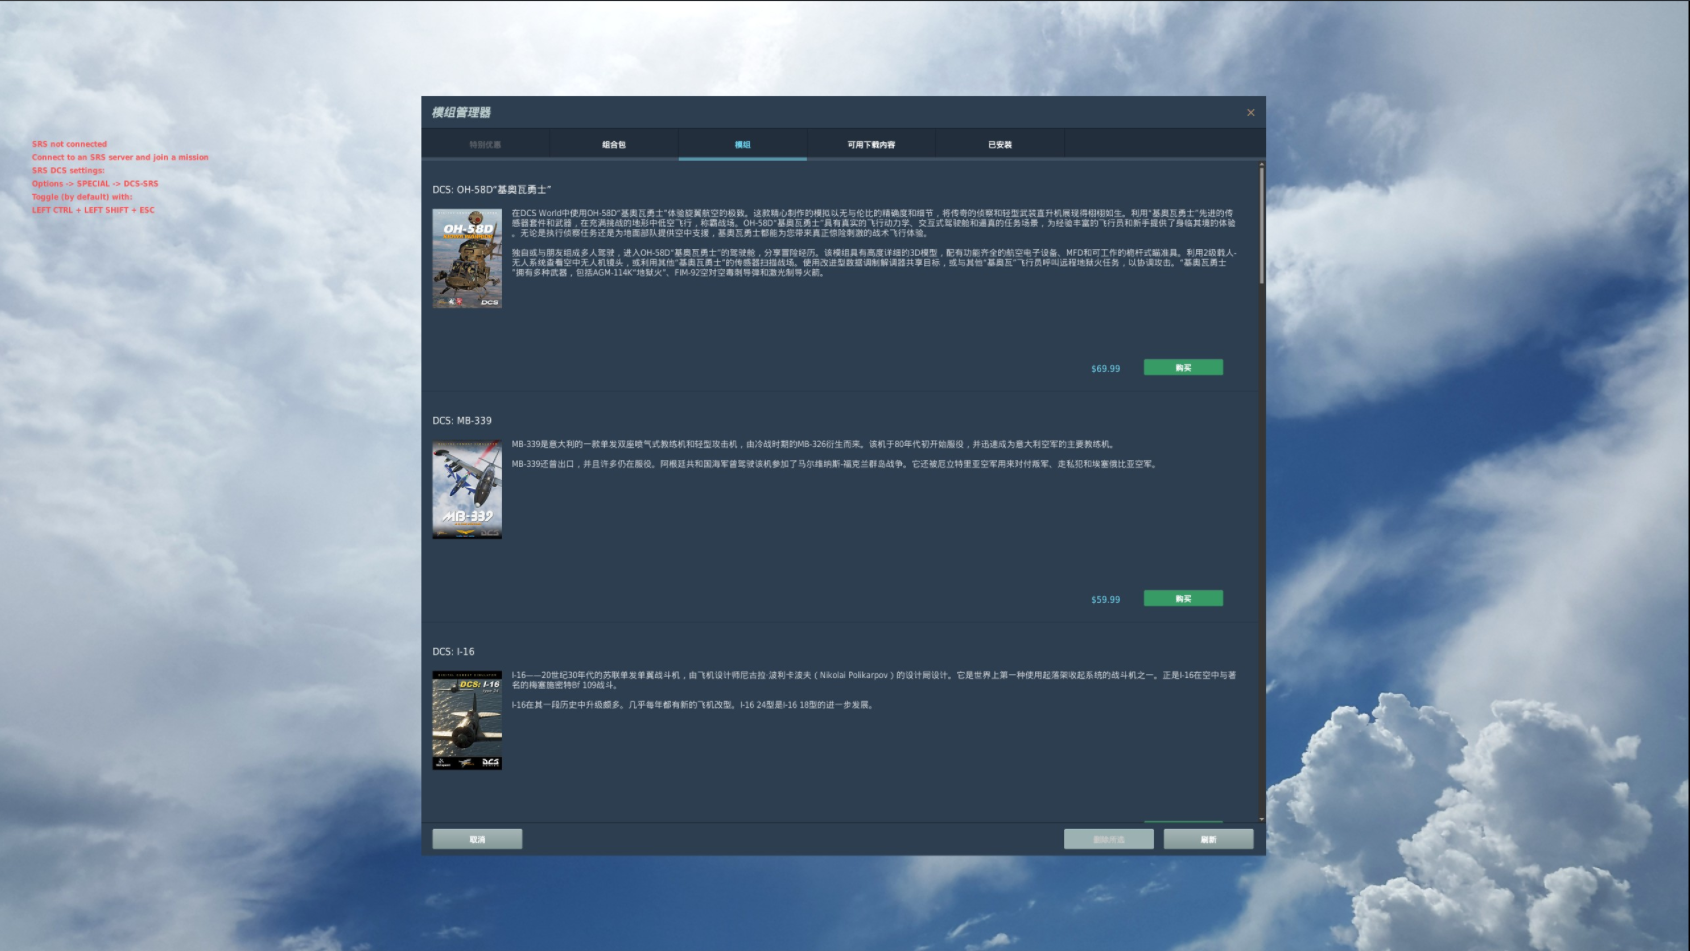The width and height of the screenshot is (1690, 951).
Task: Click the greyed-out 特别优惠 tab
Action: [x=485, y=145]
